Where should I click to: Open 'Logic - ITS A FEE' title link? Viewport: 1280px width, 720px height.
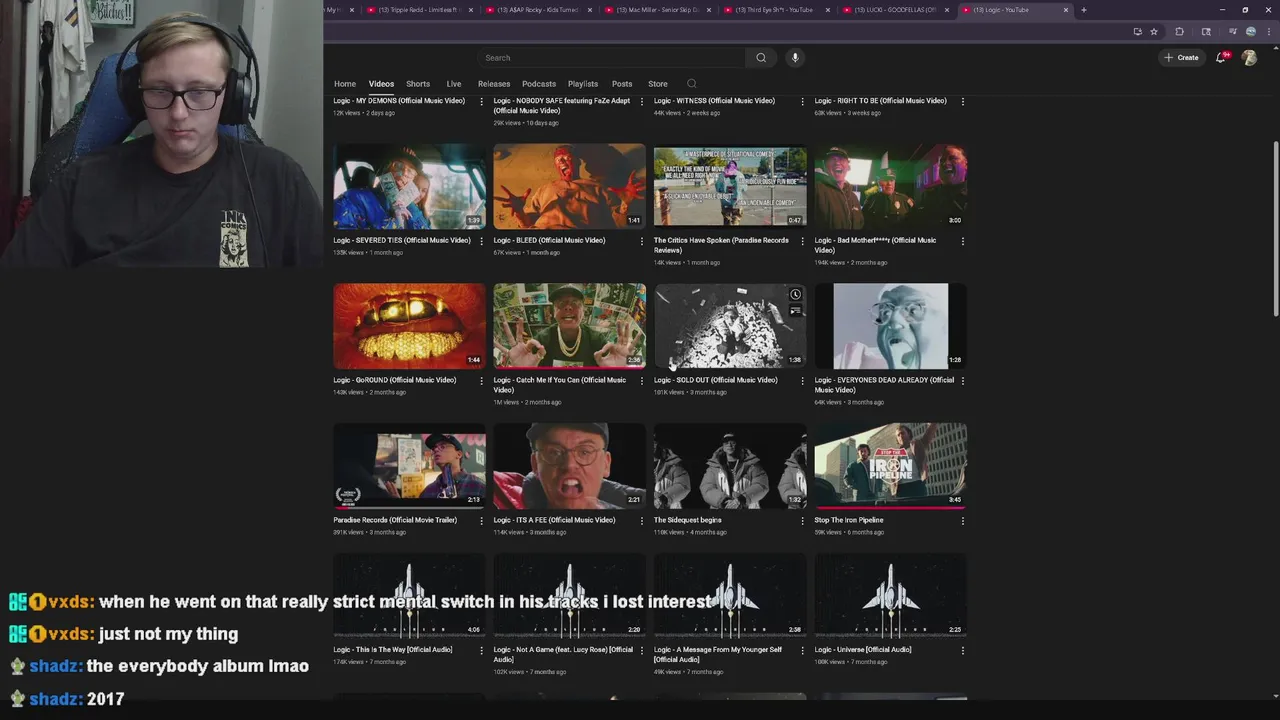pyautogui.click(x=554, y=520)
